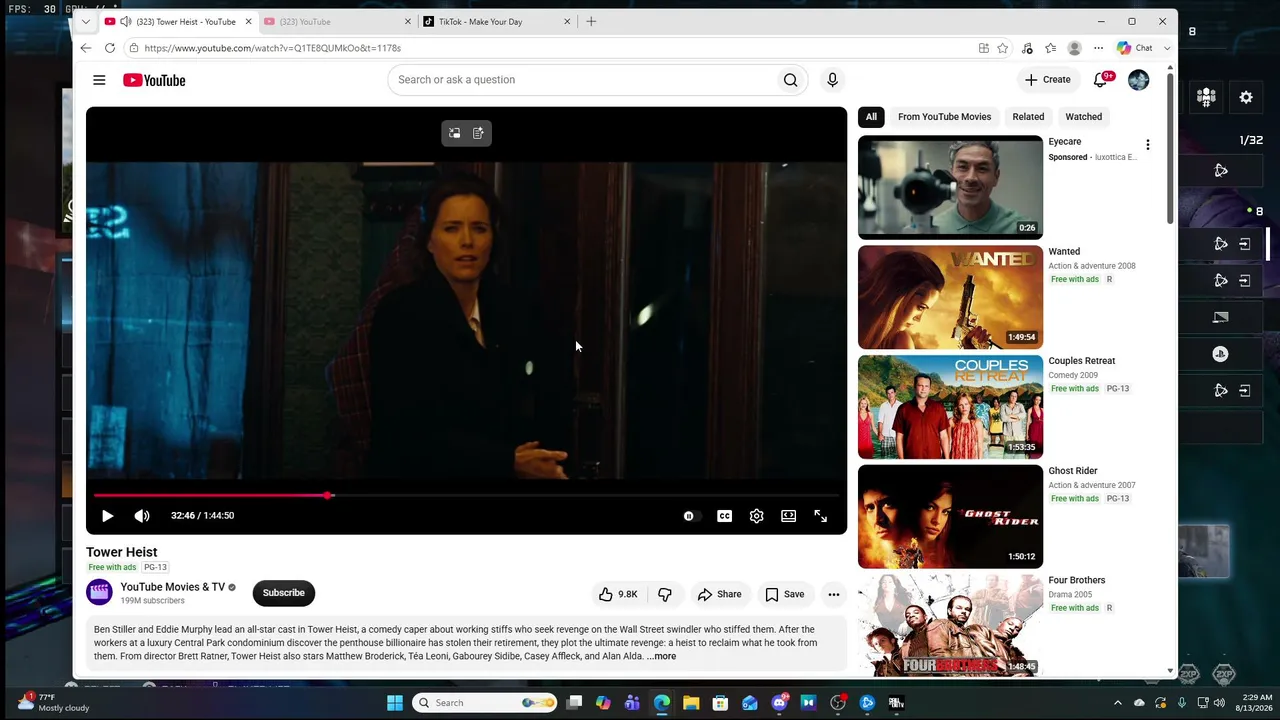
Task: Toggle the autoplay switch in player
Action: click(689, 516)
